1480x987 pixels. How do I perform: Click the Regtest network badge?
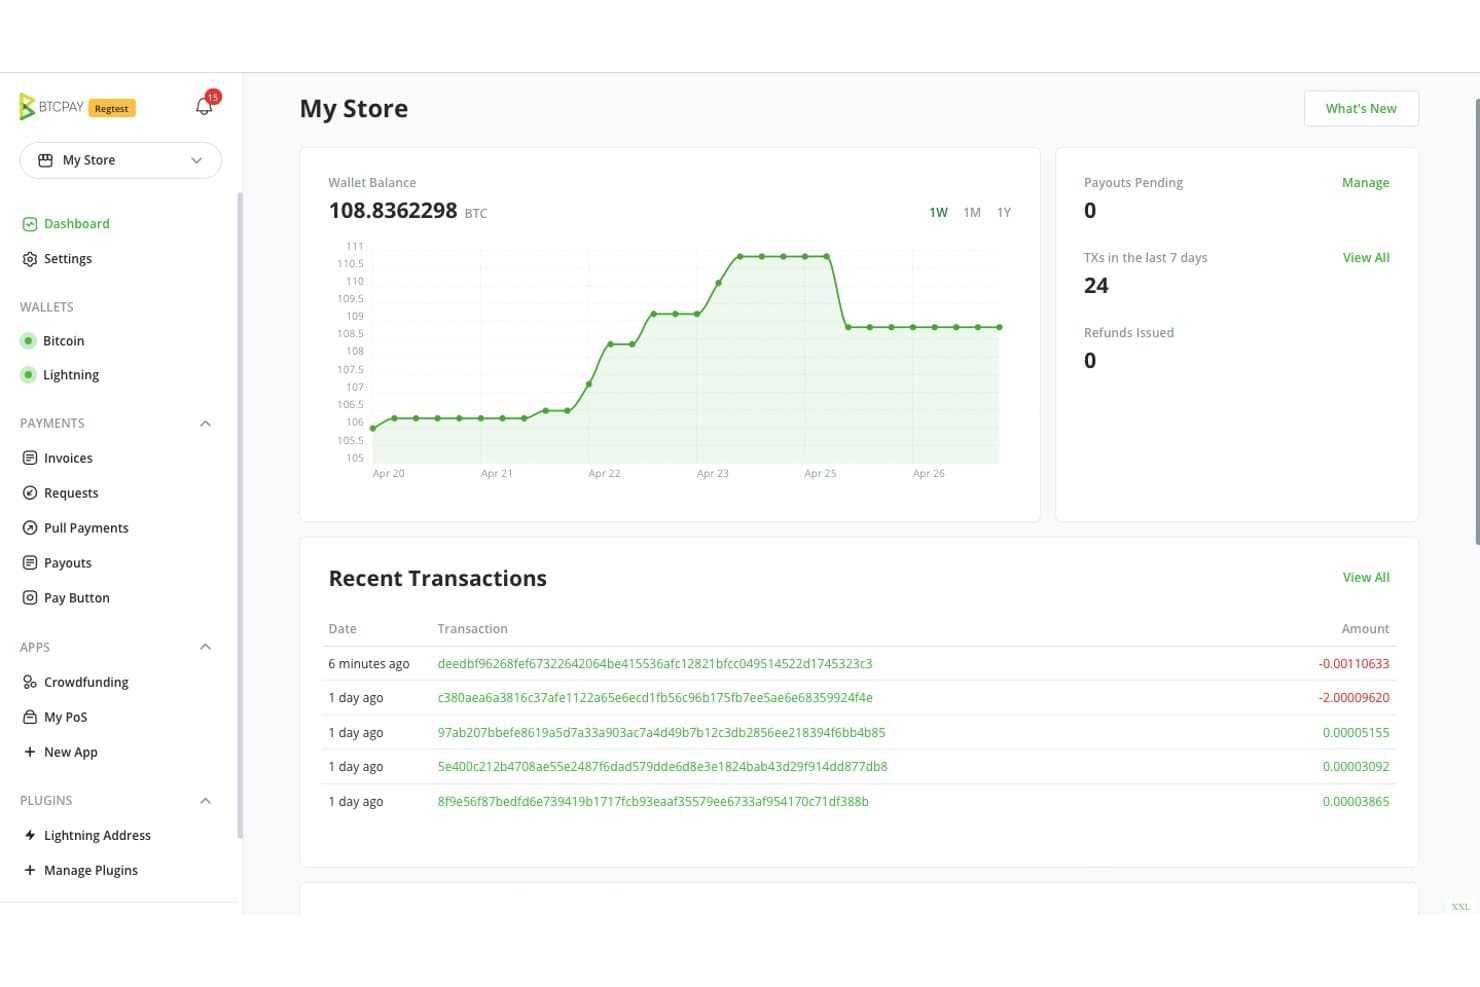[x=112, y=108]
